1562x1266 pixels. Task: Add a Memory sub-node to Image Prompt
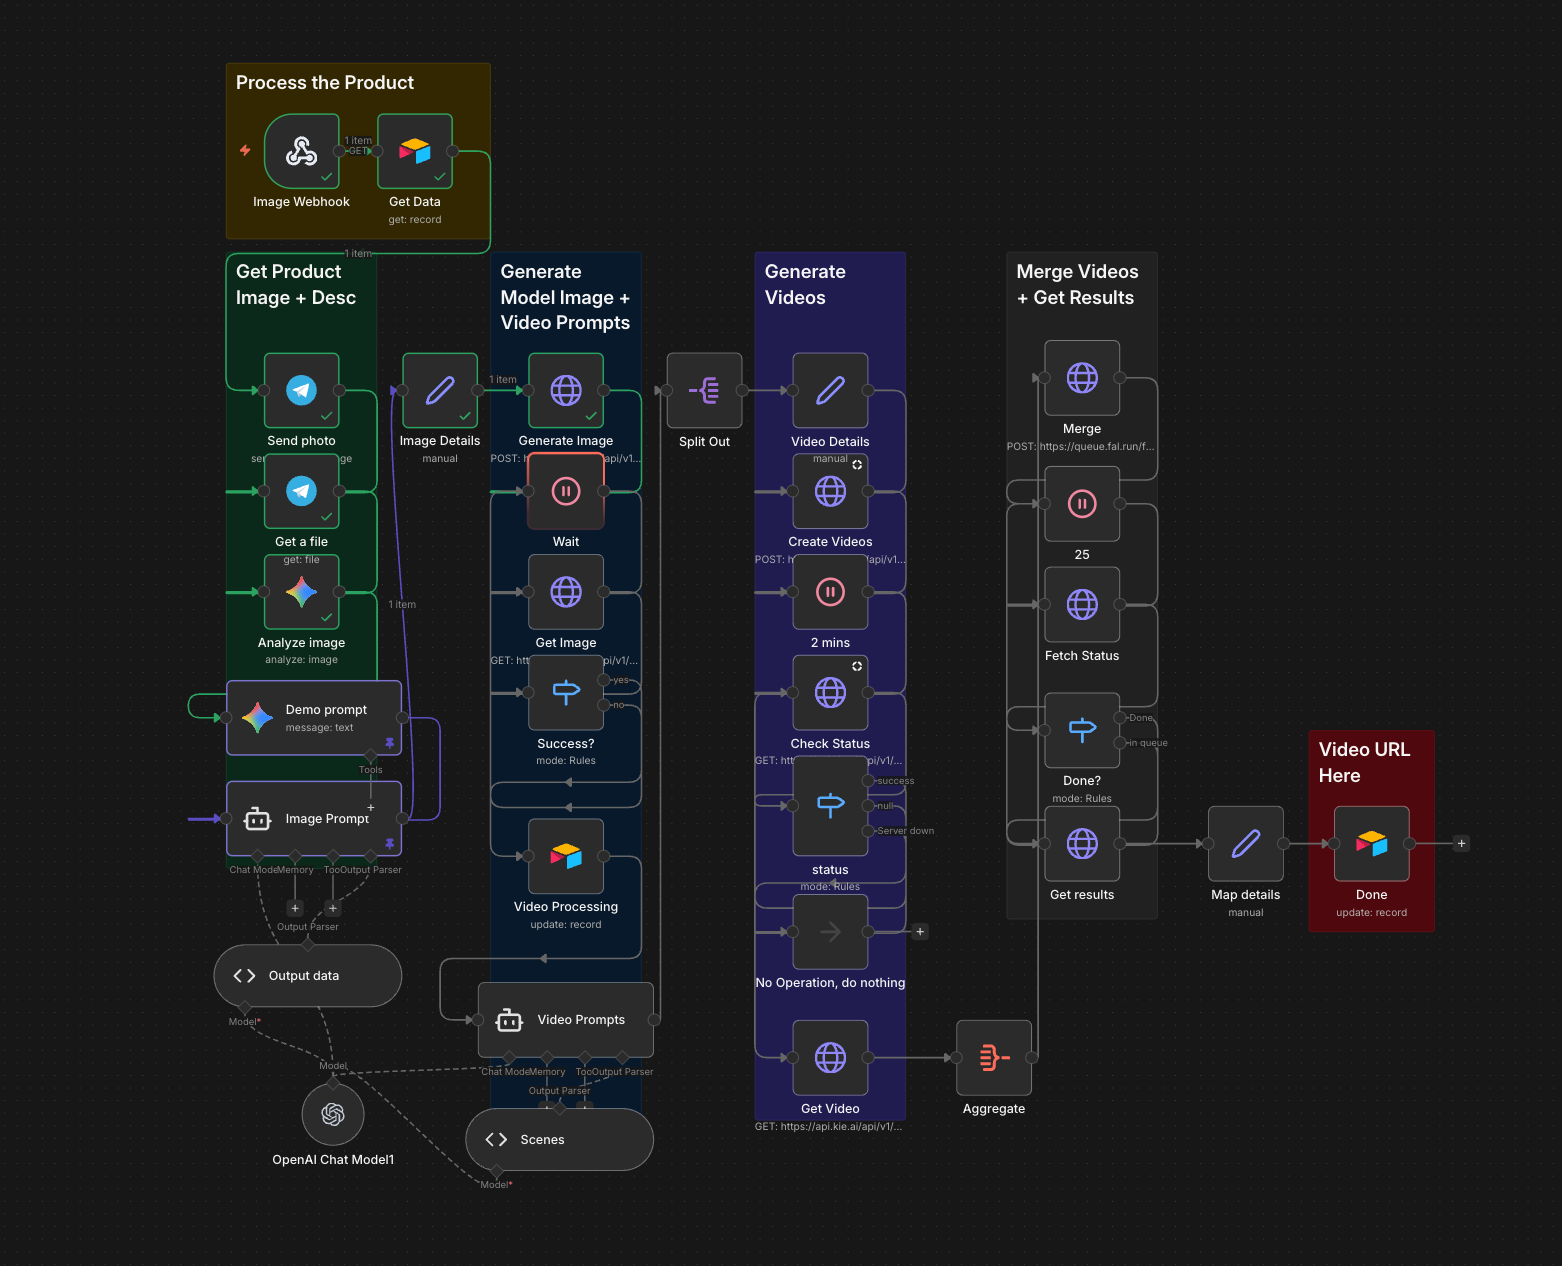tap(295, 908)
